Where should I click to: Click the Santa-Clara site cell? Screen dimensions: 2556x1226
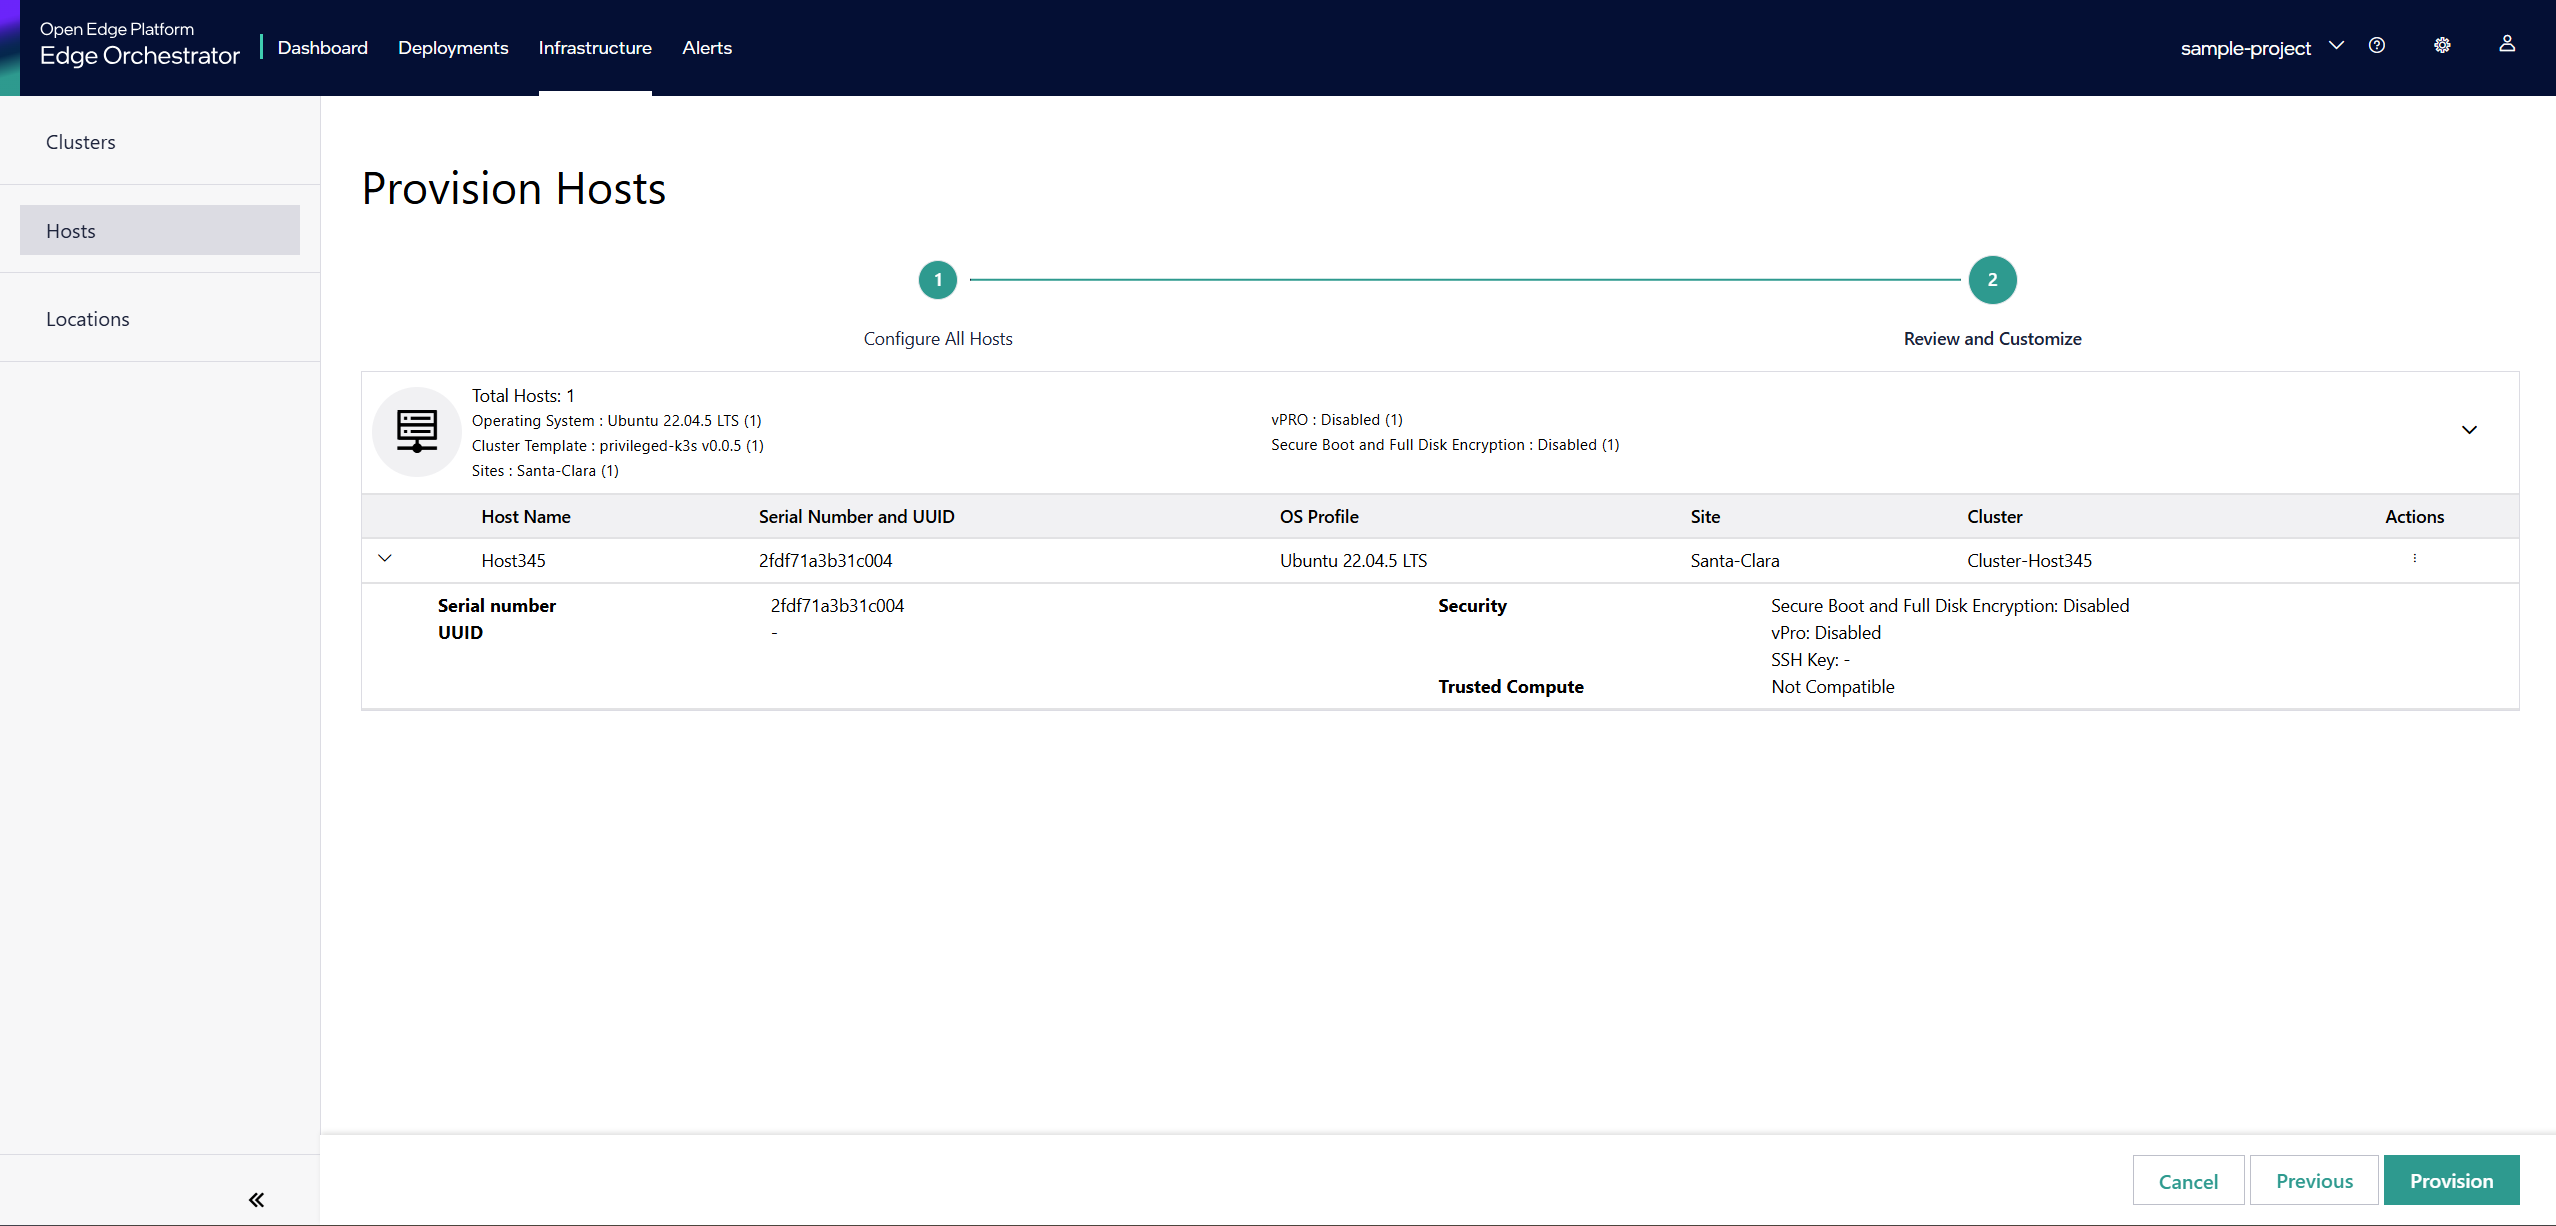coord(1735,561)
